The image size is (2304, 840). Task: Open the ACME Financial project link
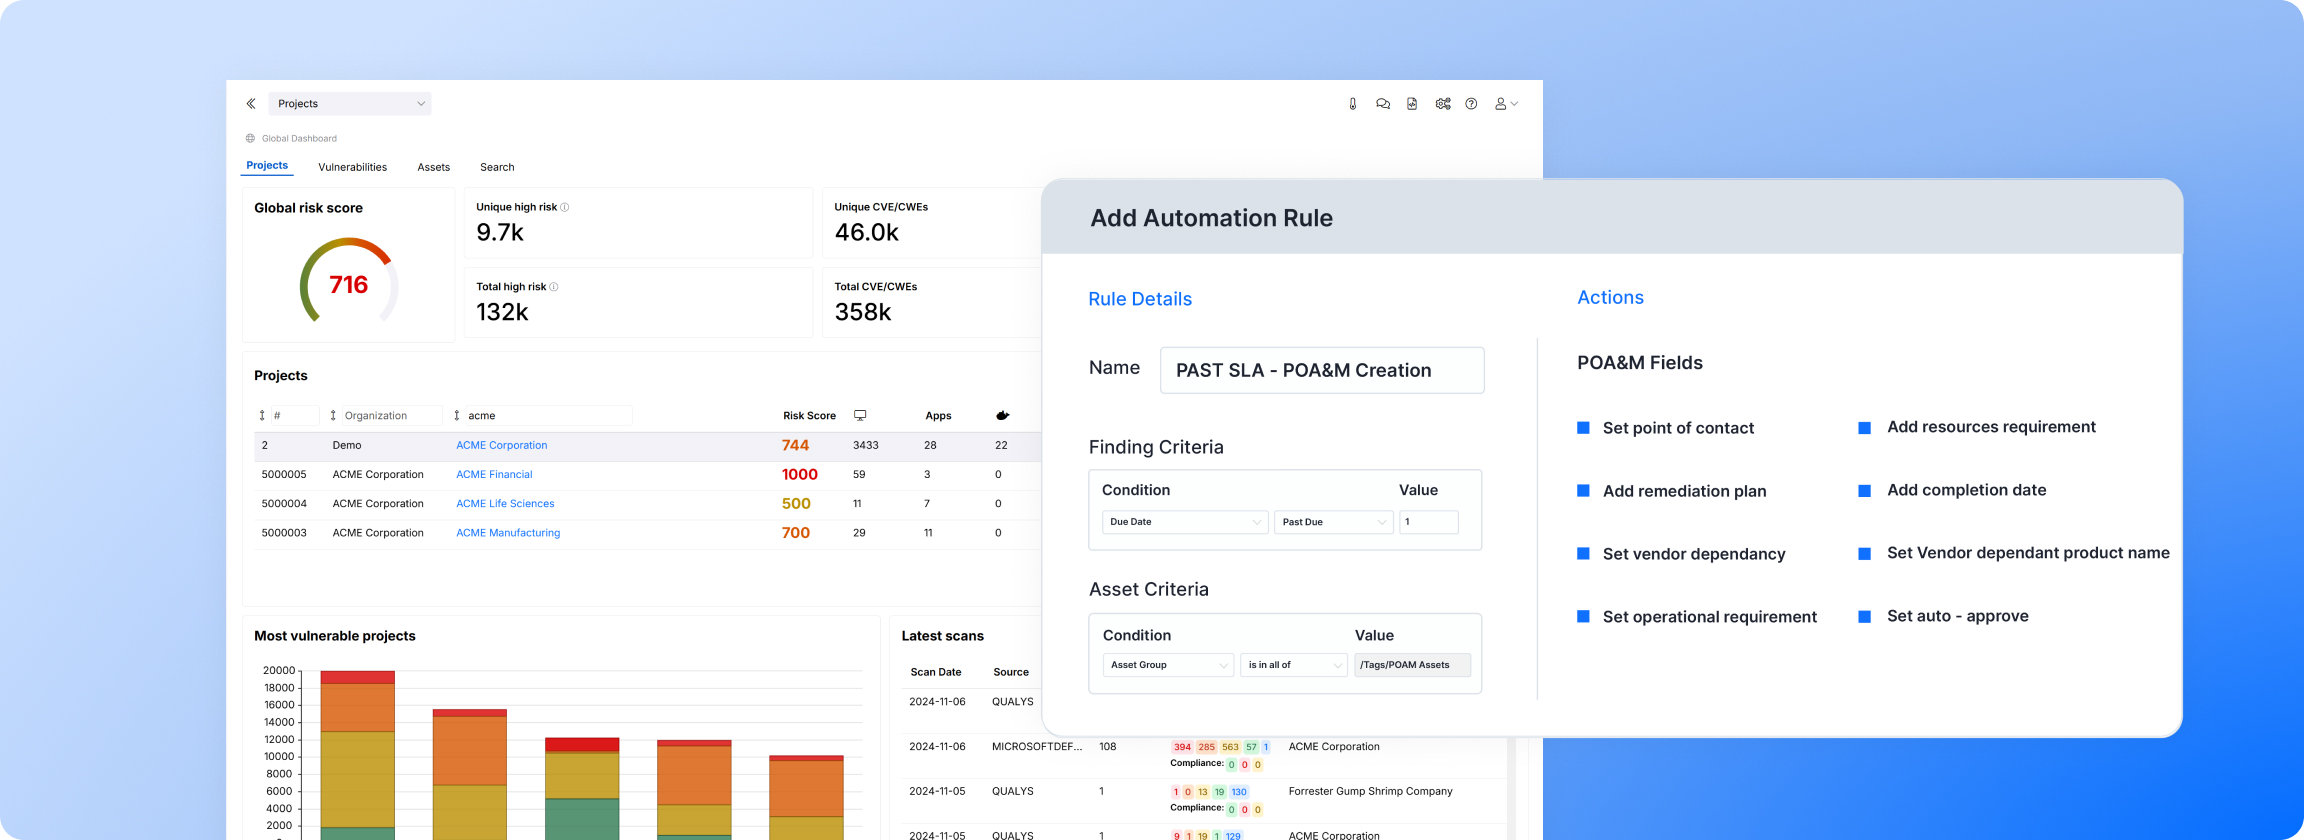494,474
